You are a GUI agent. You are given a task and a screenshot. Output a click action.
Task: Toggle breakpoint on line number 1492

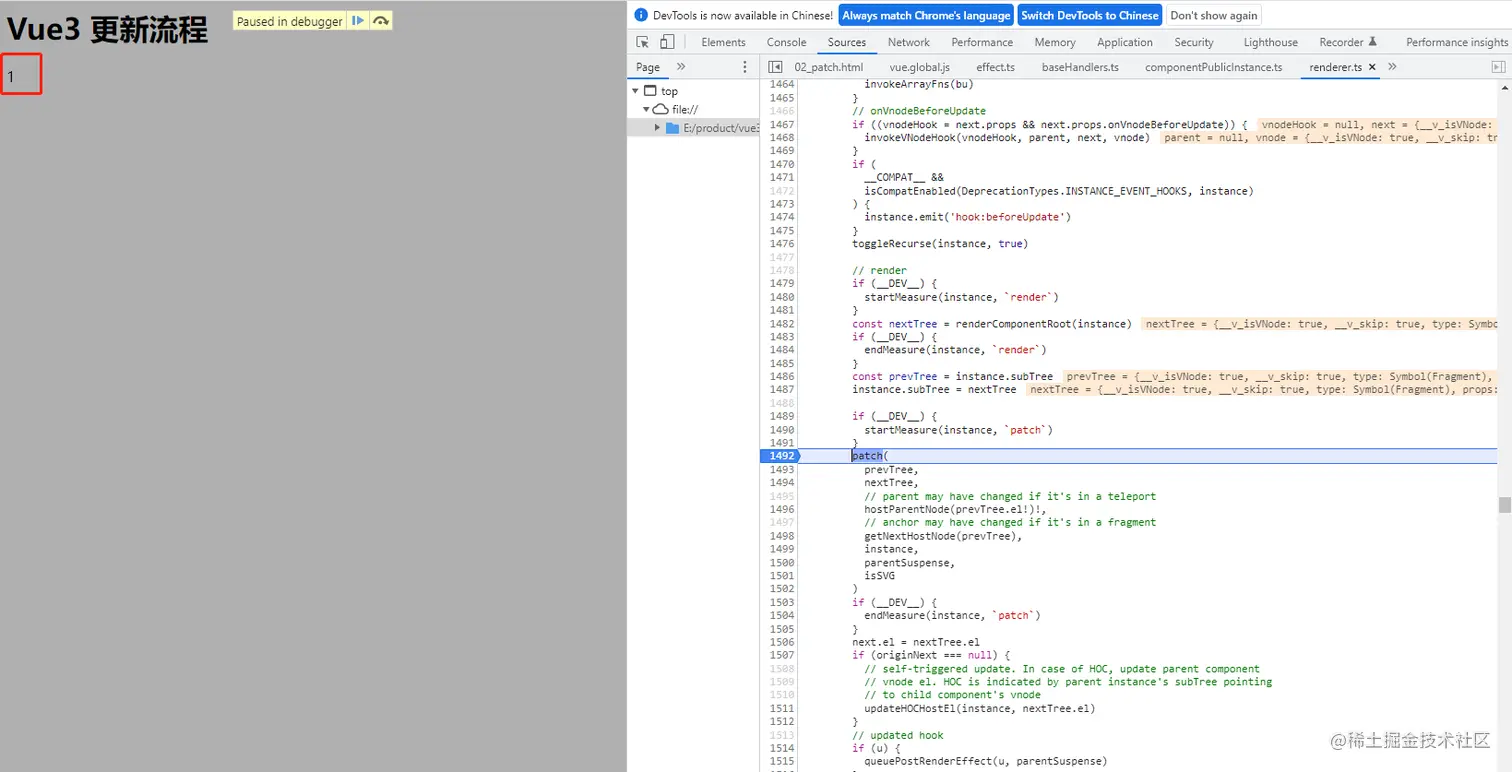781,456
